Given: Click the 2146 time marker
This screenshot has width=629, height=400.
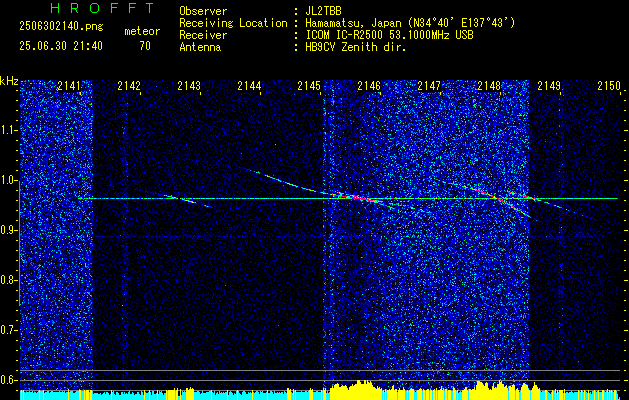Looking at the screenshot, I should [369, 85].
